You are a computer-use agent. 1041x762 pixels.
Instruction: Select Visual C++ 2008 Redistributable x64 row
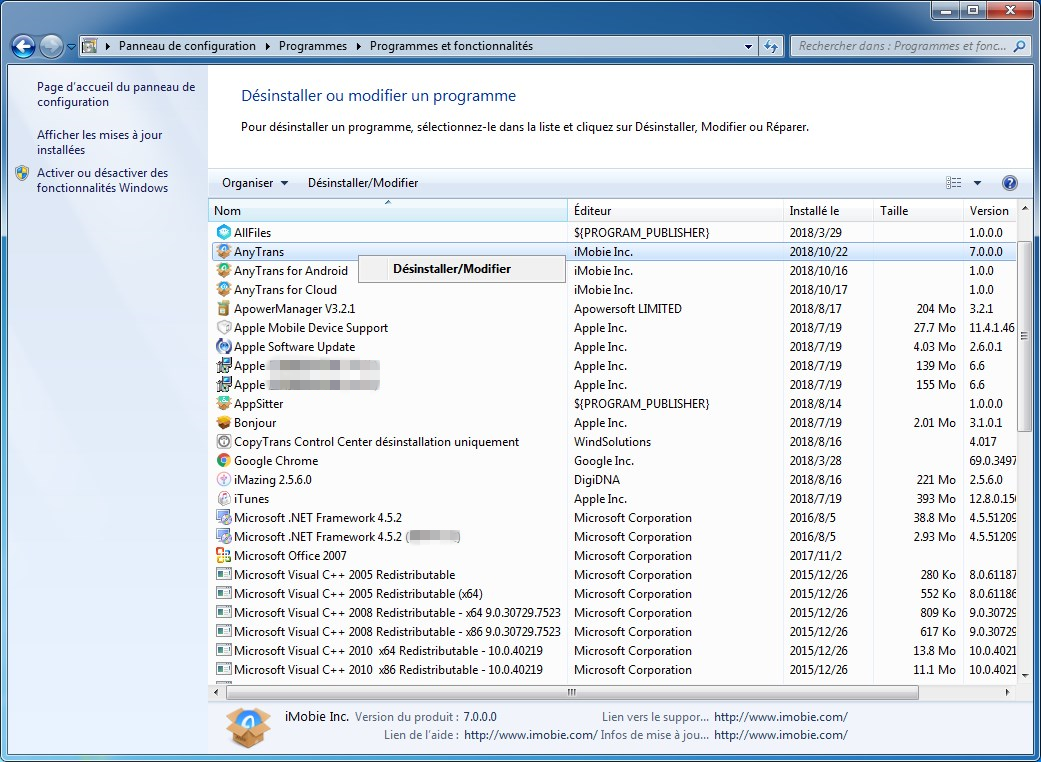point(612,613)
